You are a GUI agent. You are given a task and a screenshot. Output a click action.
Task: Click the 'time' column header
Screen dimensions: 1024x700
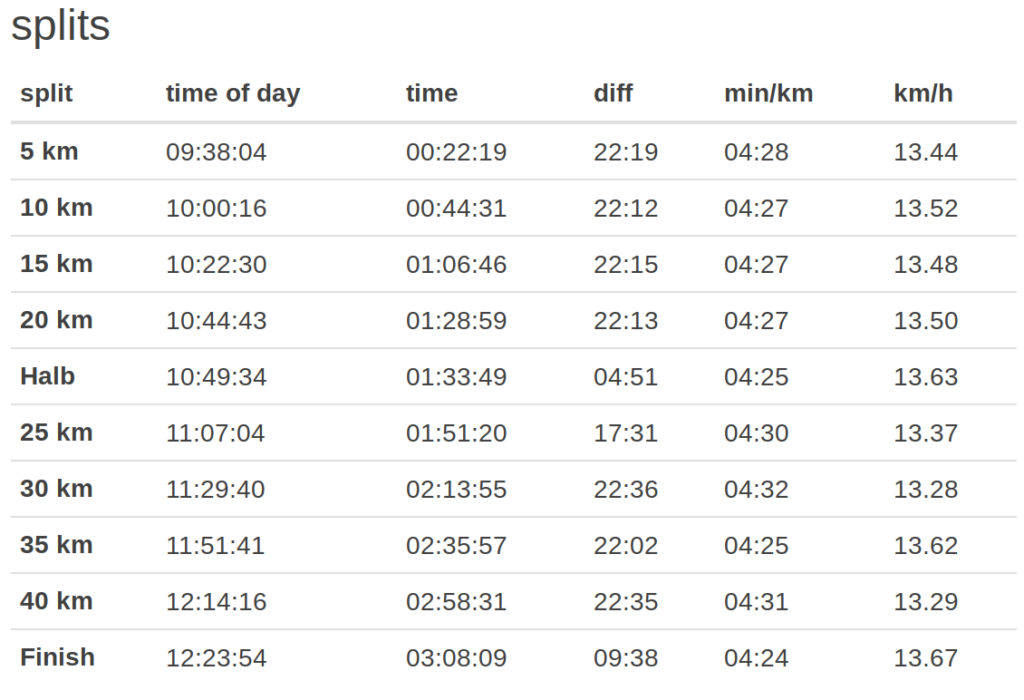tap(431, 94)
